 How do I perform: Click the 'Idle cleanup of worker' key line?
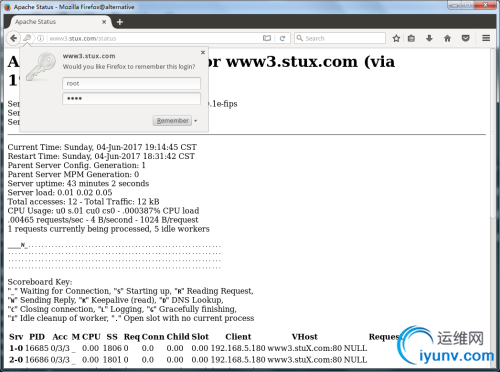click(x=131, y=318)
